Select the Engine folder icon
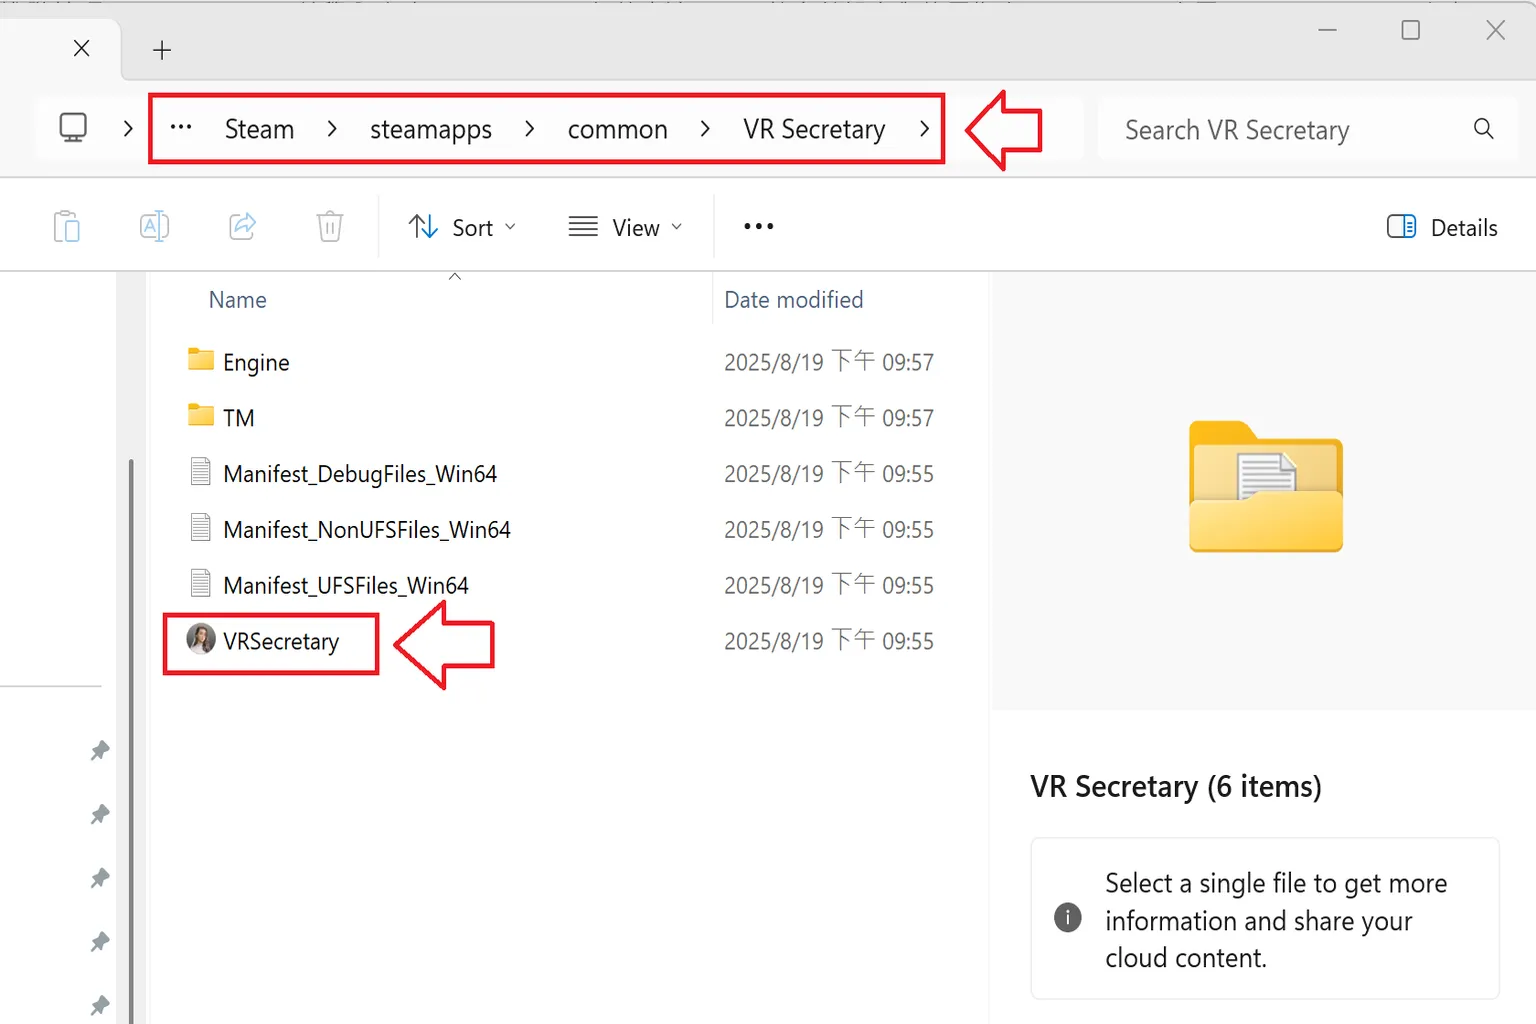The width and height of the screenshot is (1536, 1024). [x=201, y=360]
